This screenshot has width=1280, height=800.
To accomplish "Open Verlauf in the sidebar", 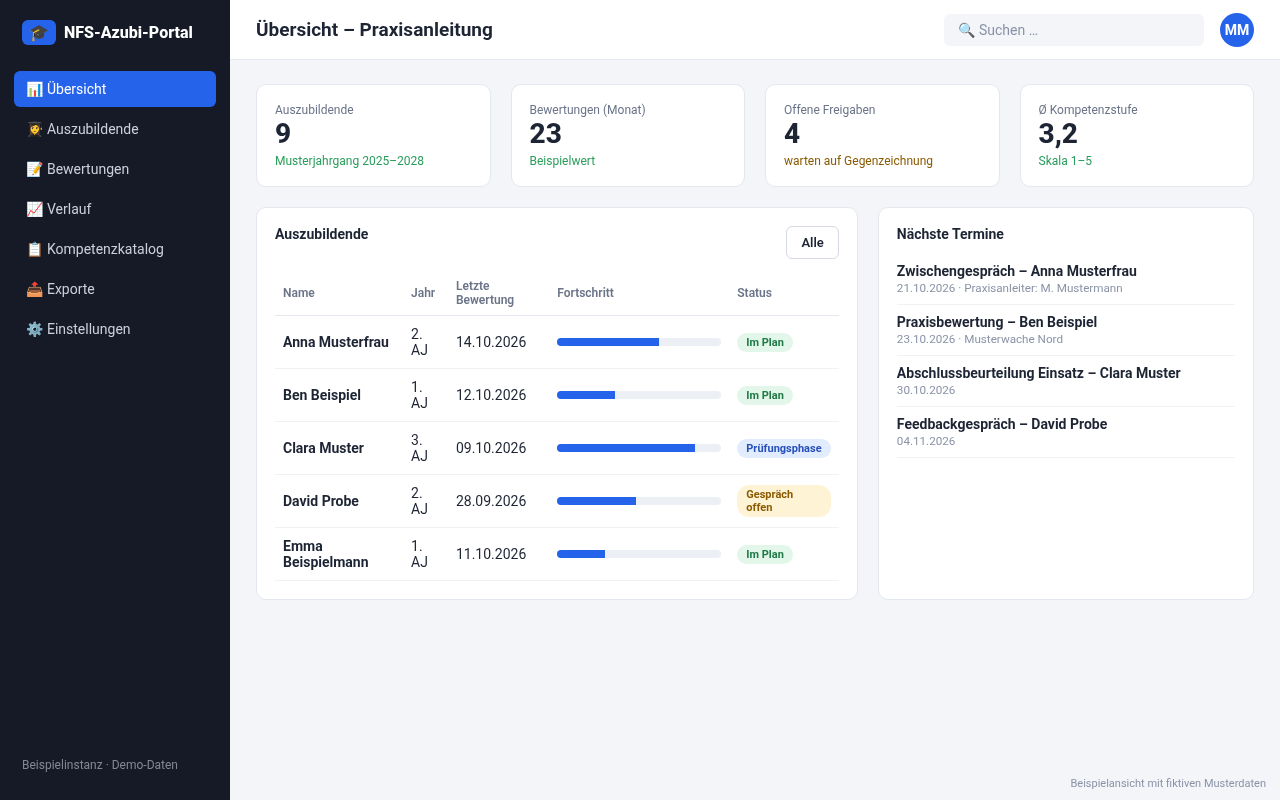I will 115,209.
